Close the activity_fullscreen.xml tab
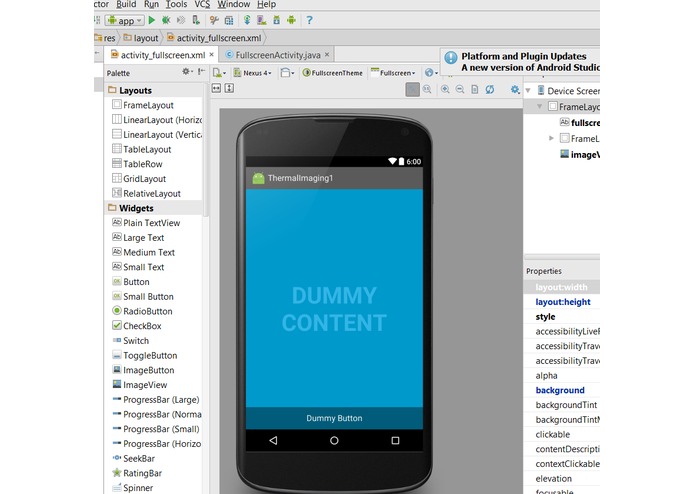 (x=212, y=54)
